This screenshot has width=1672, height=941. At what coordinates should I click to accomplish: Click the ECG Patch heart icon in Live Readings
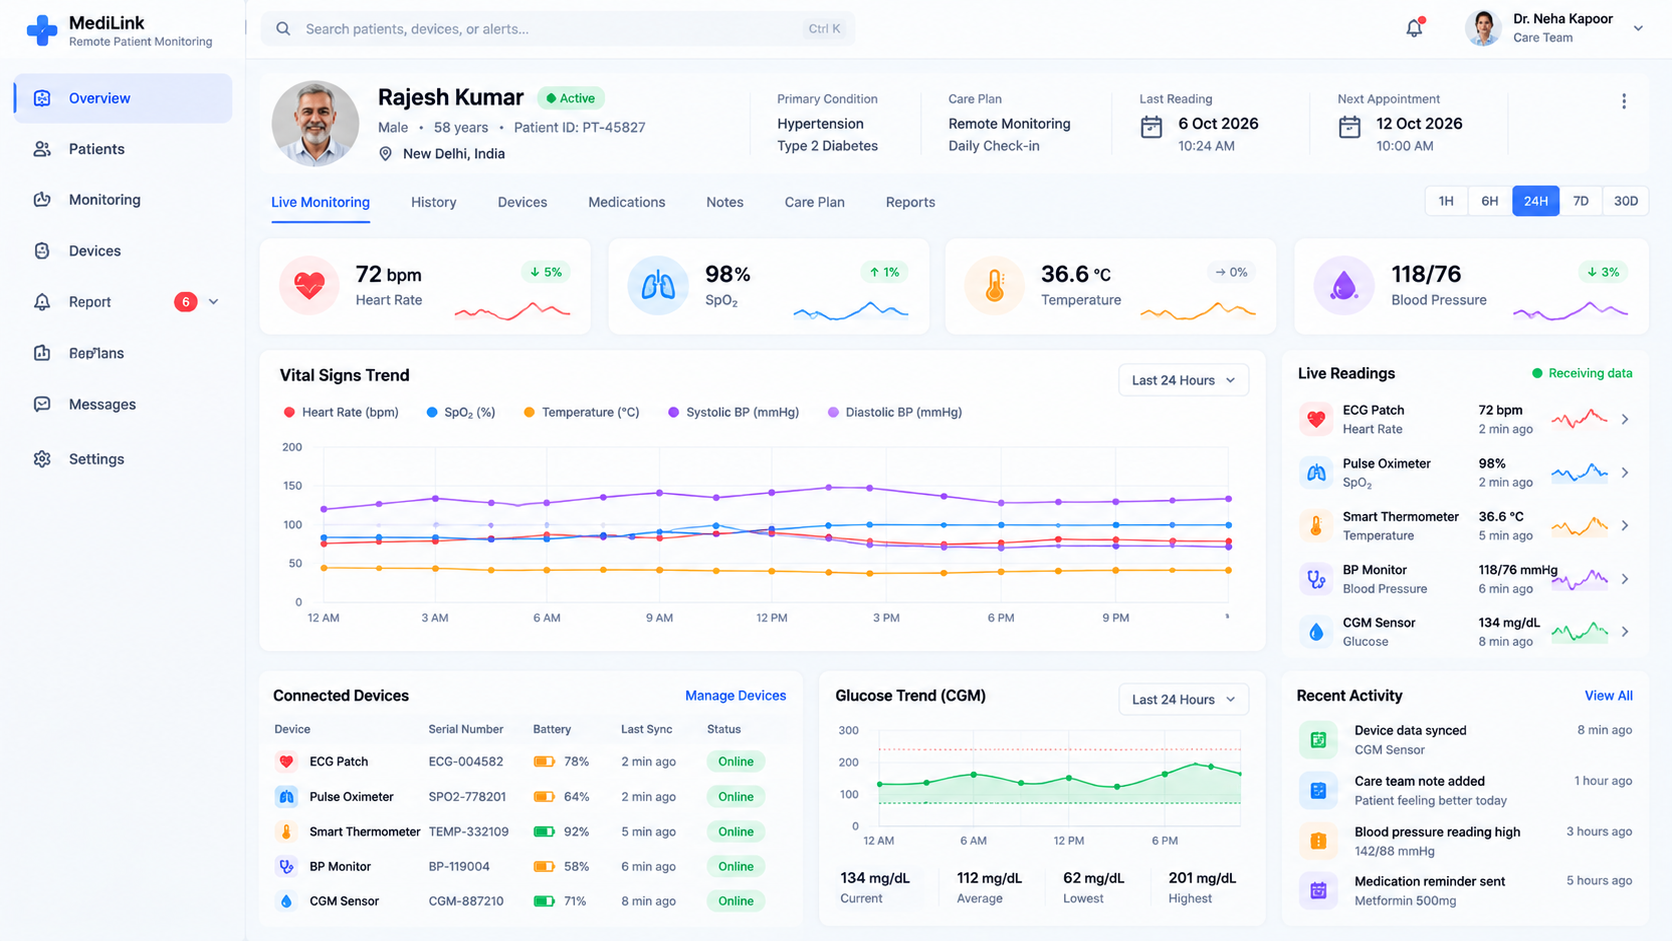tap(1316, 420)
